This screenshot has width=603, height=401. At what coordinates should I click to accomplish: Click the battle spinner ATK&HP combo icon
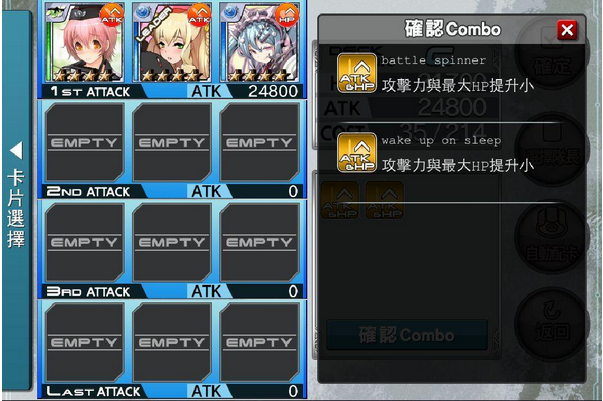(357, 73)
